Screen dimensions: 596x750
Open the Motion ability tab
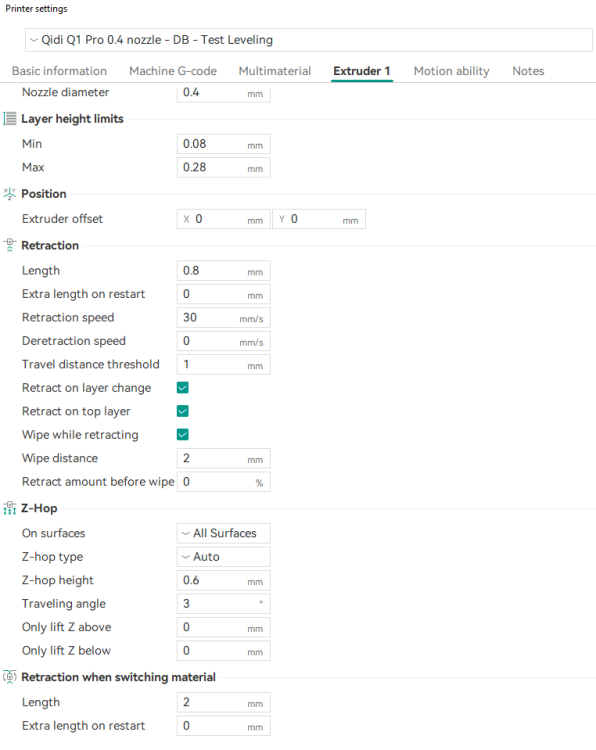click(x=452, y=71)
